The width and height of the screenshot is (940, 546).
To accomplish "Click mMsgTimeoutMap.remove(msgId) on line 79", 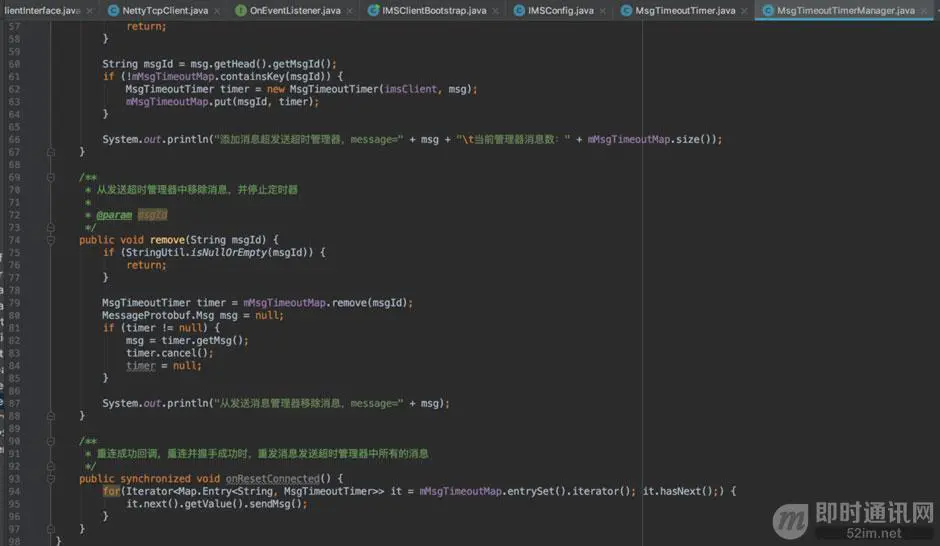I will pos(326,303).
